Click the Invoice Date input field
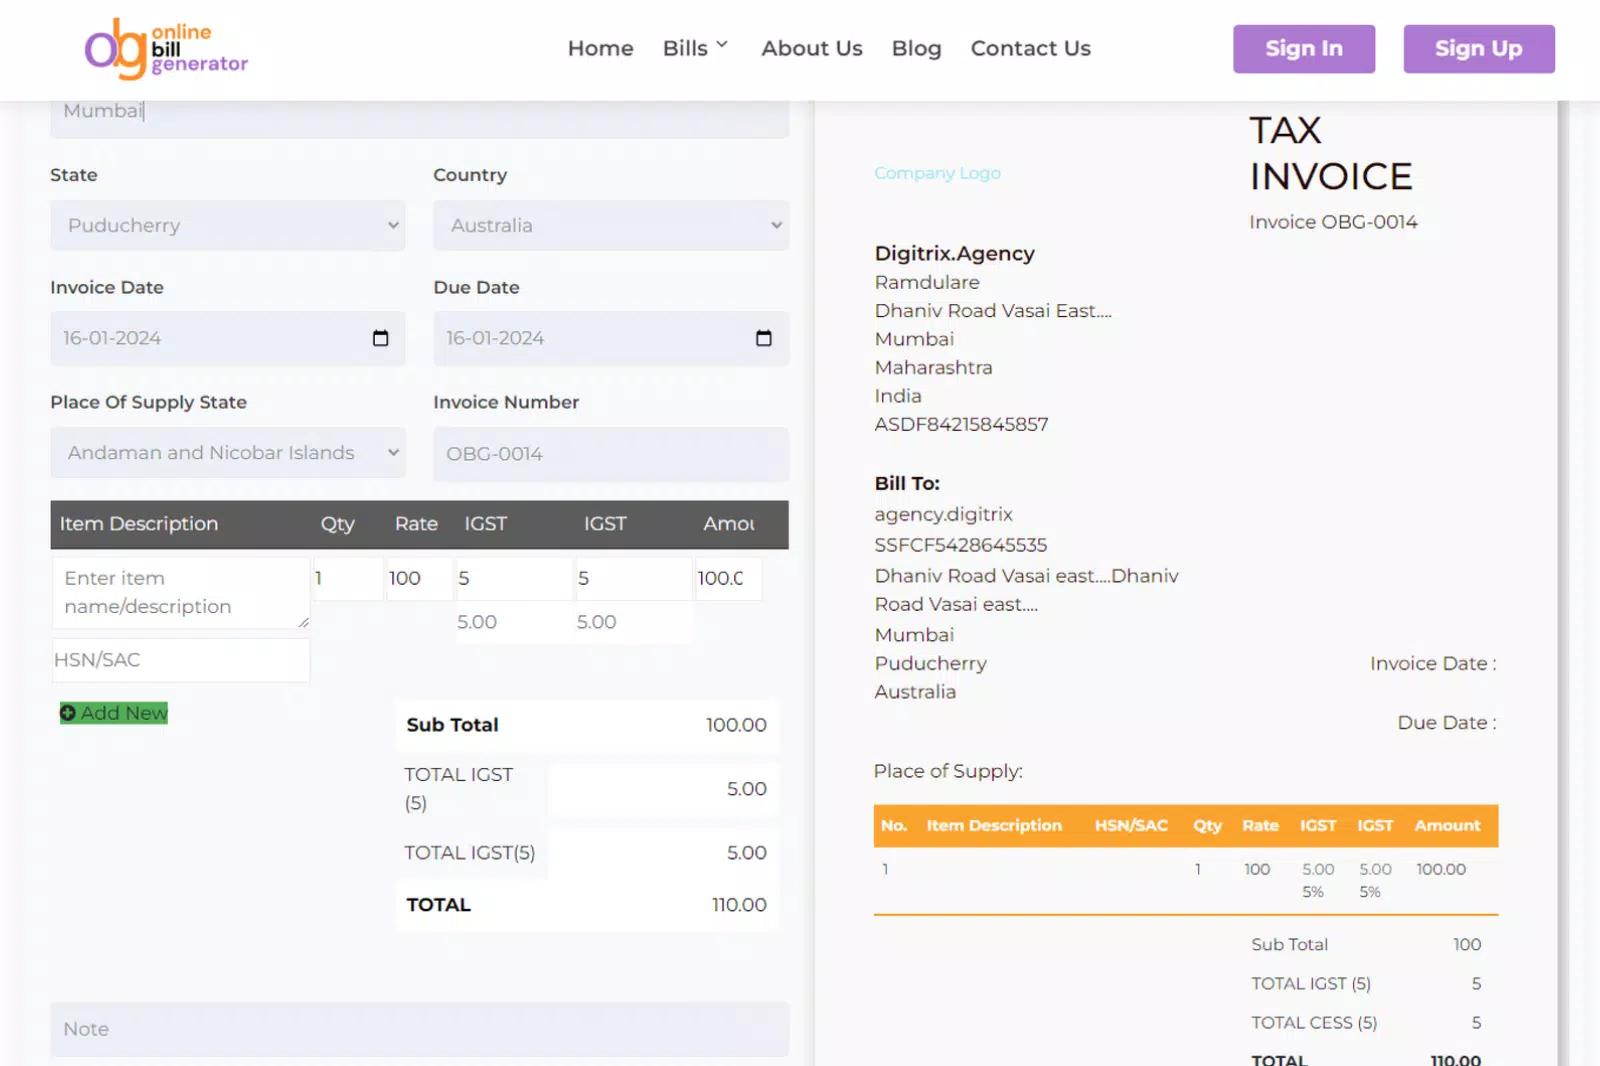This screenshot has width=1600, height=1066. coord(228,338)
